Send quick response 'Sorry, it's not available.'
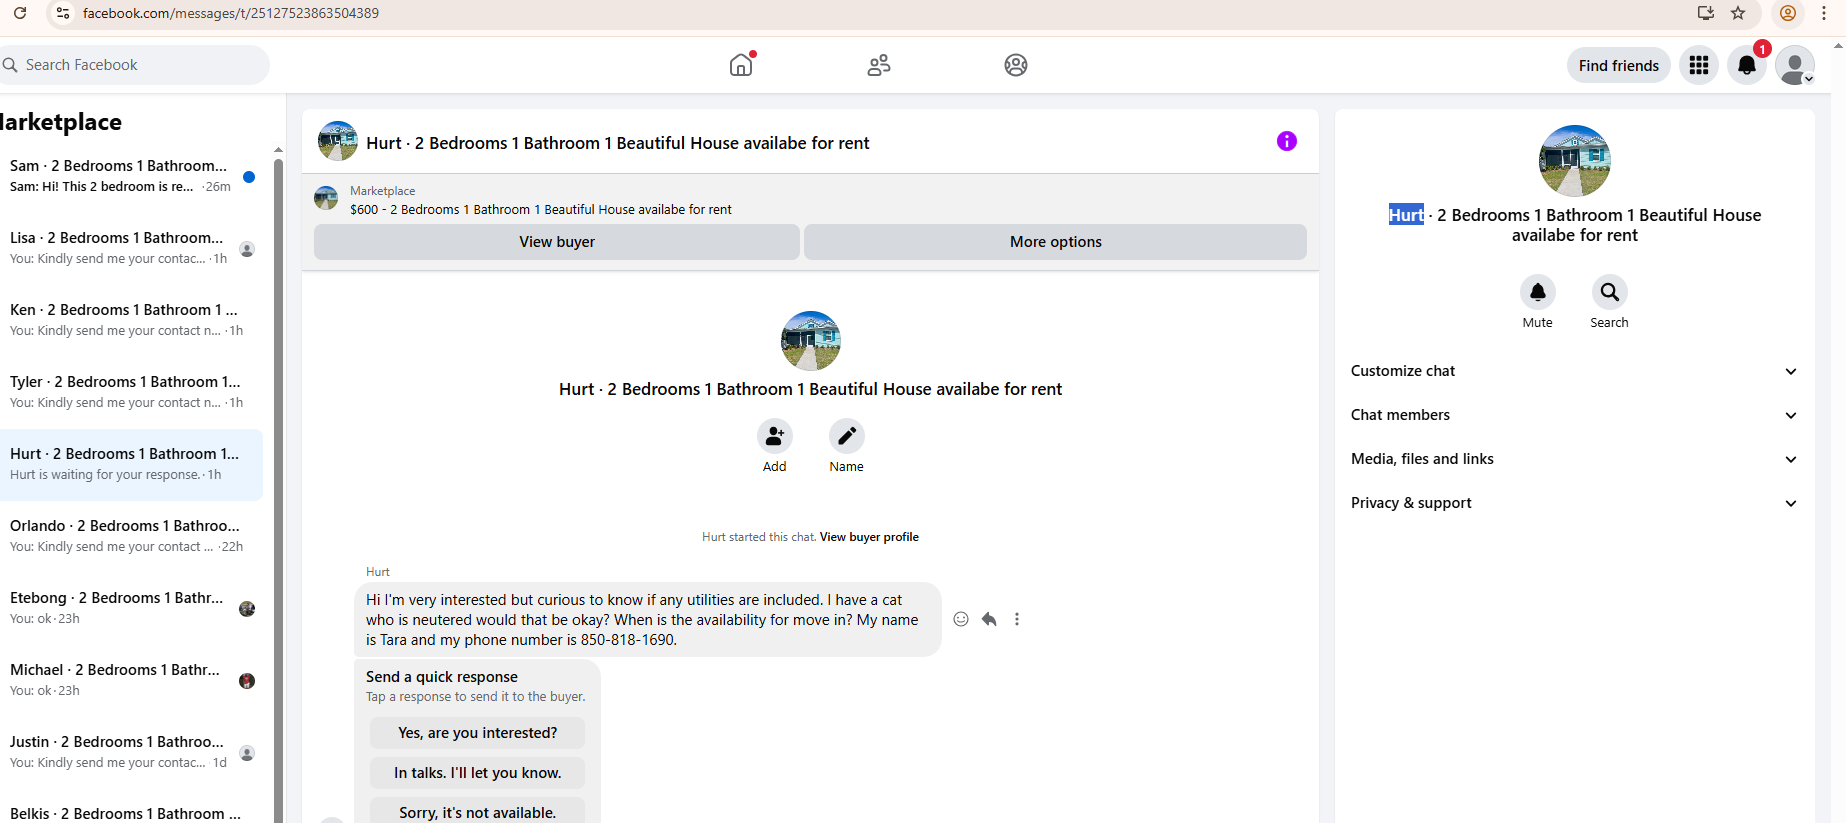The height and width of the screenshot is (823, 1846). point(478,812)
